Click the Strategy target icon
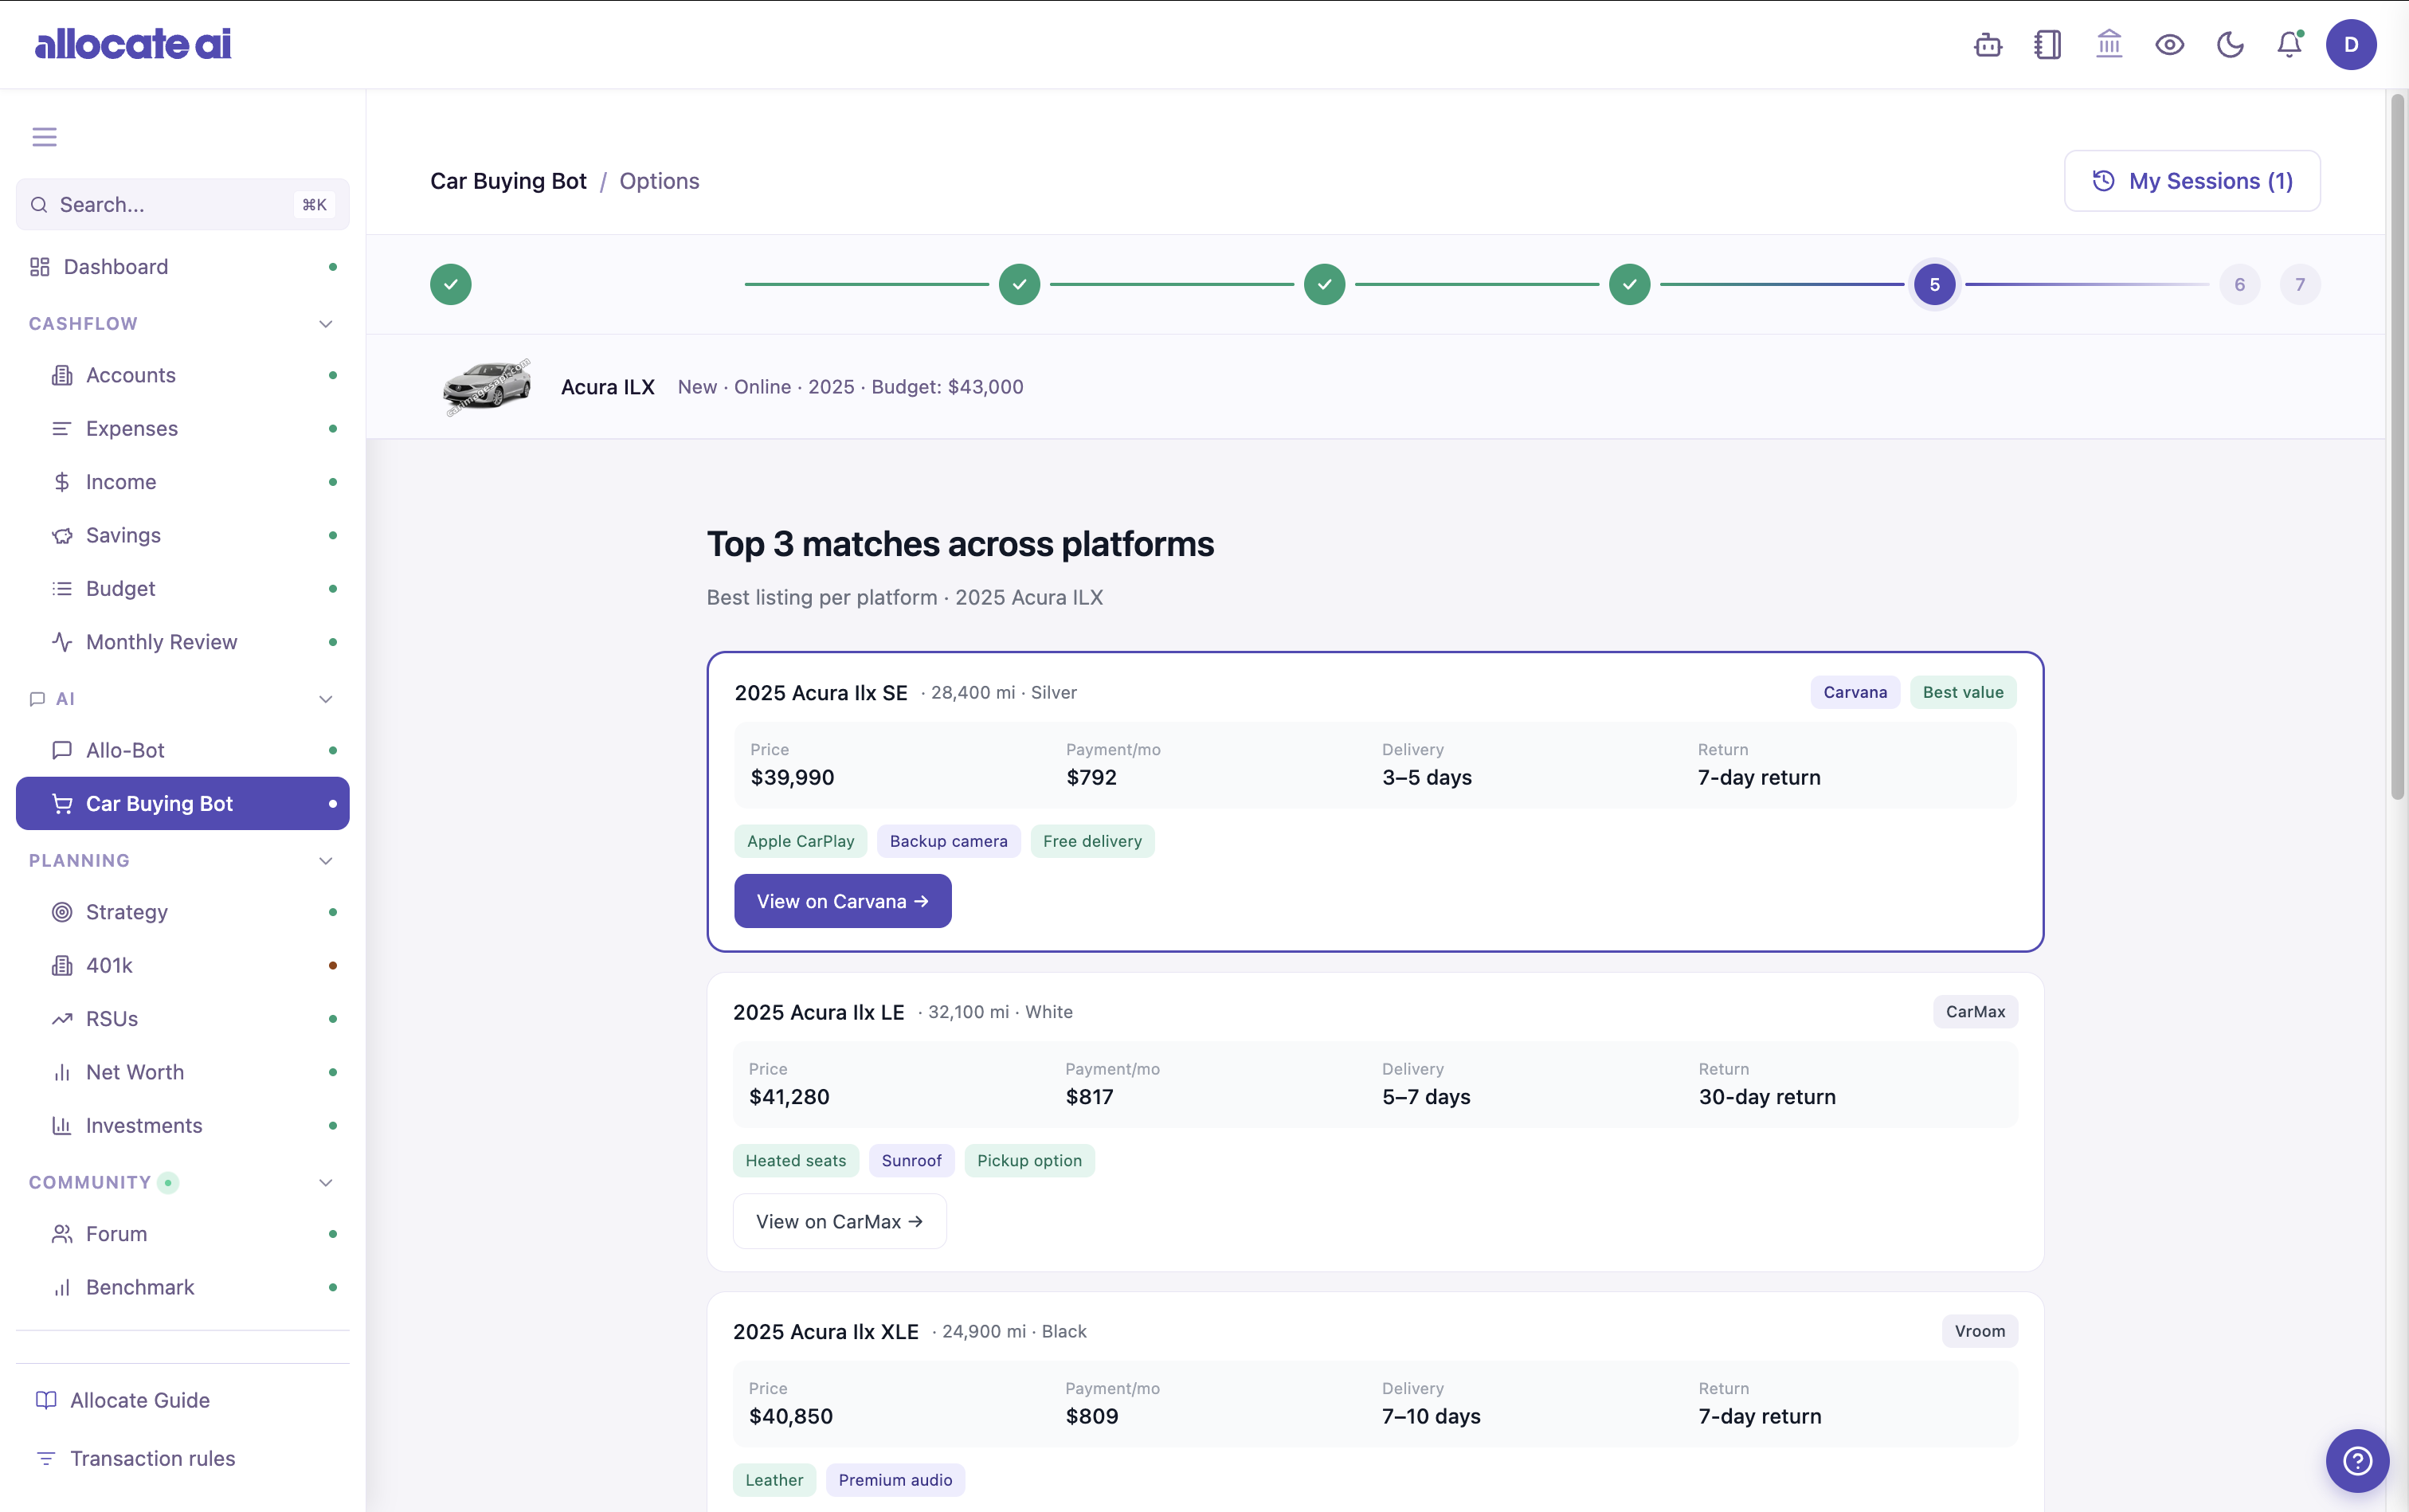This screenshot has width=2409, height=1512. click(x=62, y=912)
